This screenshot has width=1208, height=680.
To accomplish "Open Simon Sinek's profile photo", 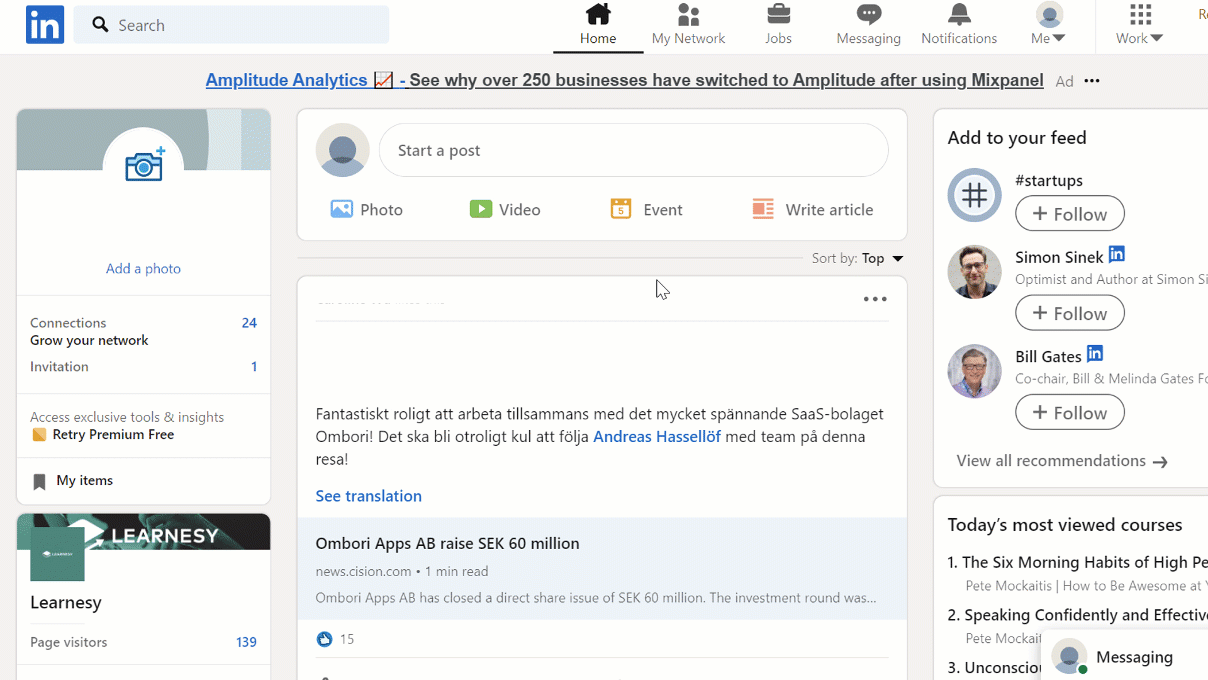I will pyautogui.click(x=975, y=271).
